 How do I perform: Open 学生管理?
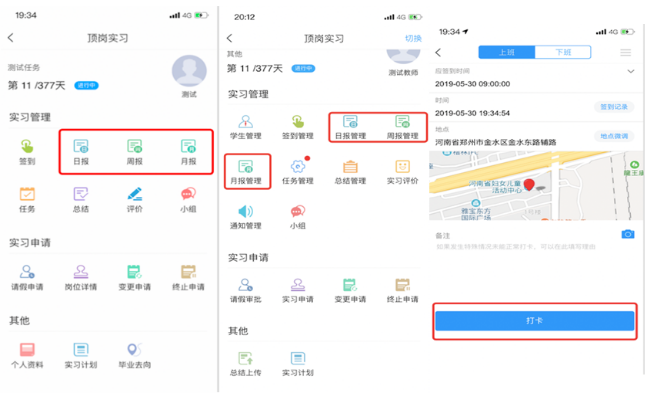click(x=246, y=127)
